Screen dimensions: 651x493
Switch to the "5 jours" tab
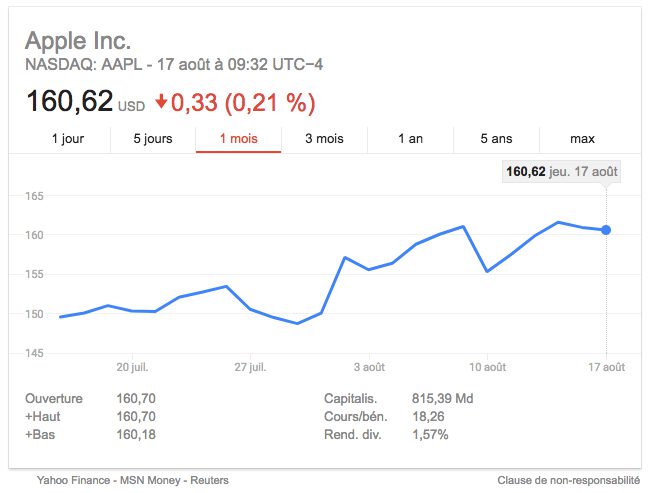coord(153,139)
